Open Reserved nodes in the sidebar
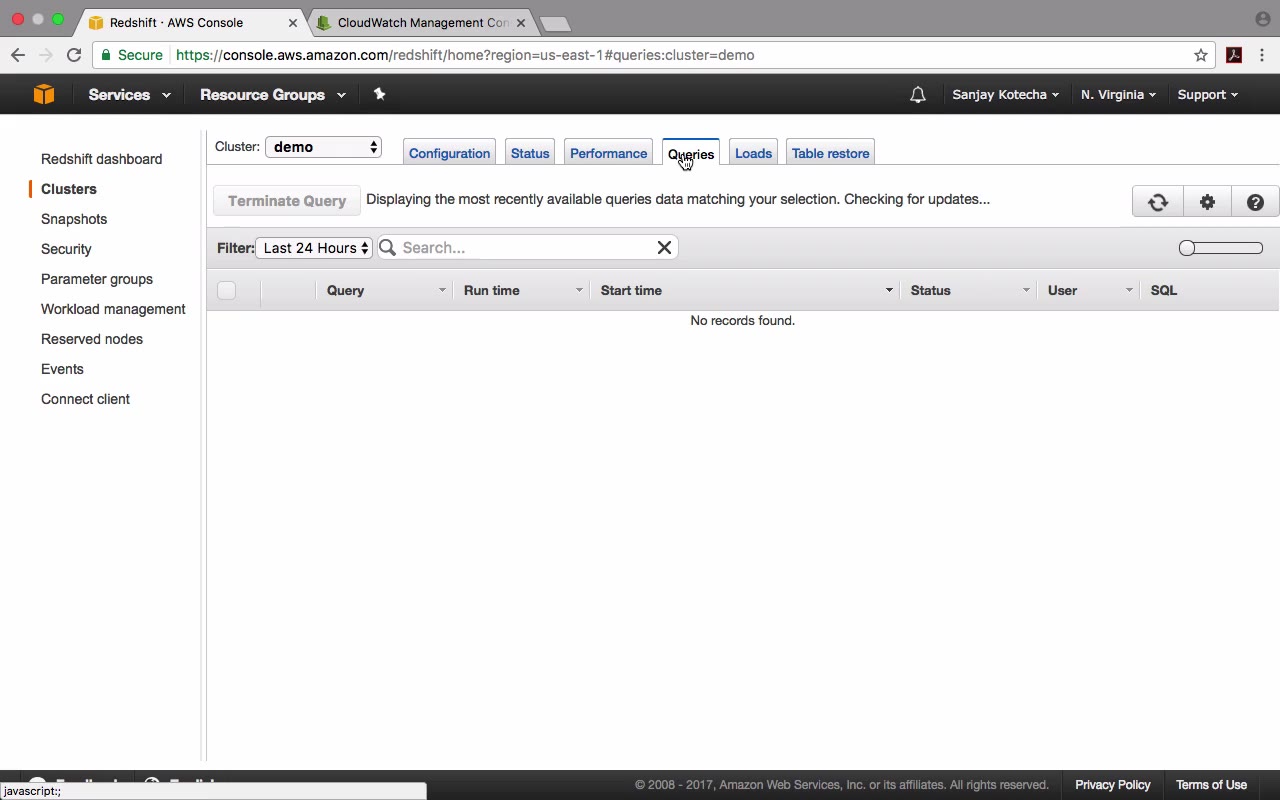 92,339
